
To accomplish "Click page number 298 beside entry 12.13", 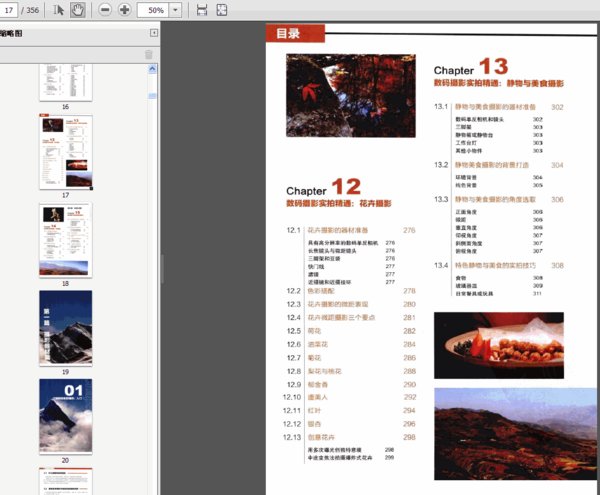I will pyautogui.click(x=409, y=438).
